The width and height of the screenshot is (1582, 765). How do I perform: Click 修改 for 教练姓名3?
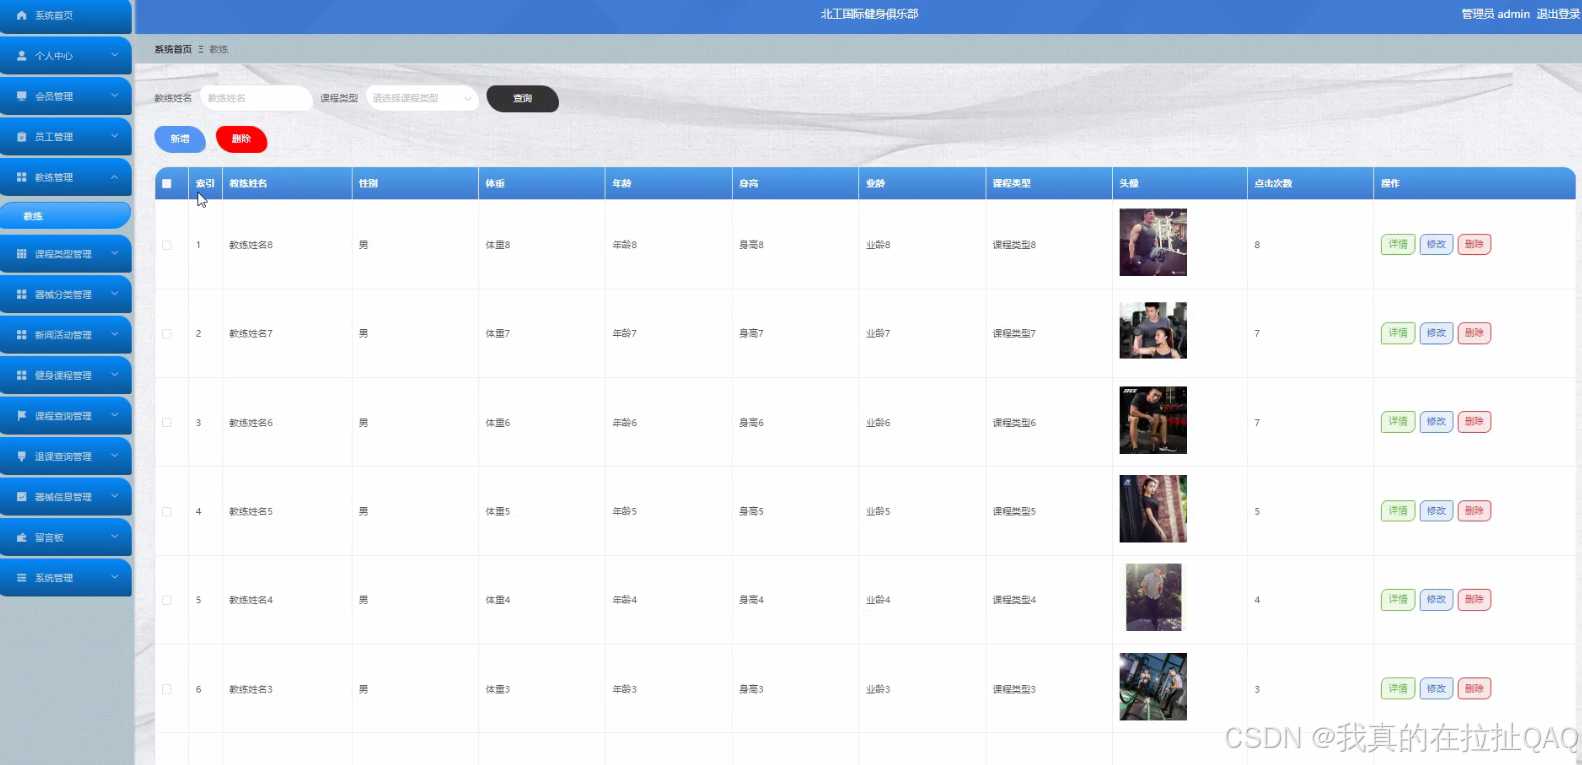click(1436, 689)
